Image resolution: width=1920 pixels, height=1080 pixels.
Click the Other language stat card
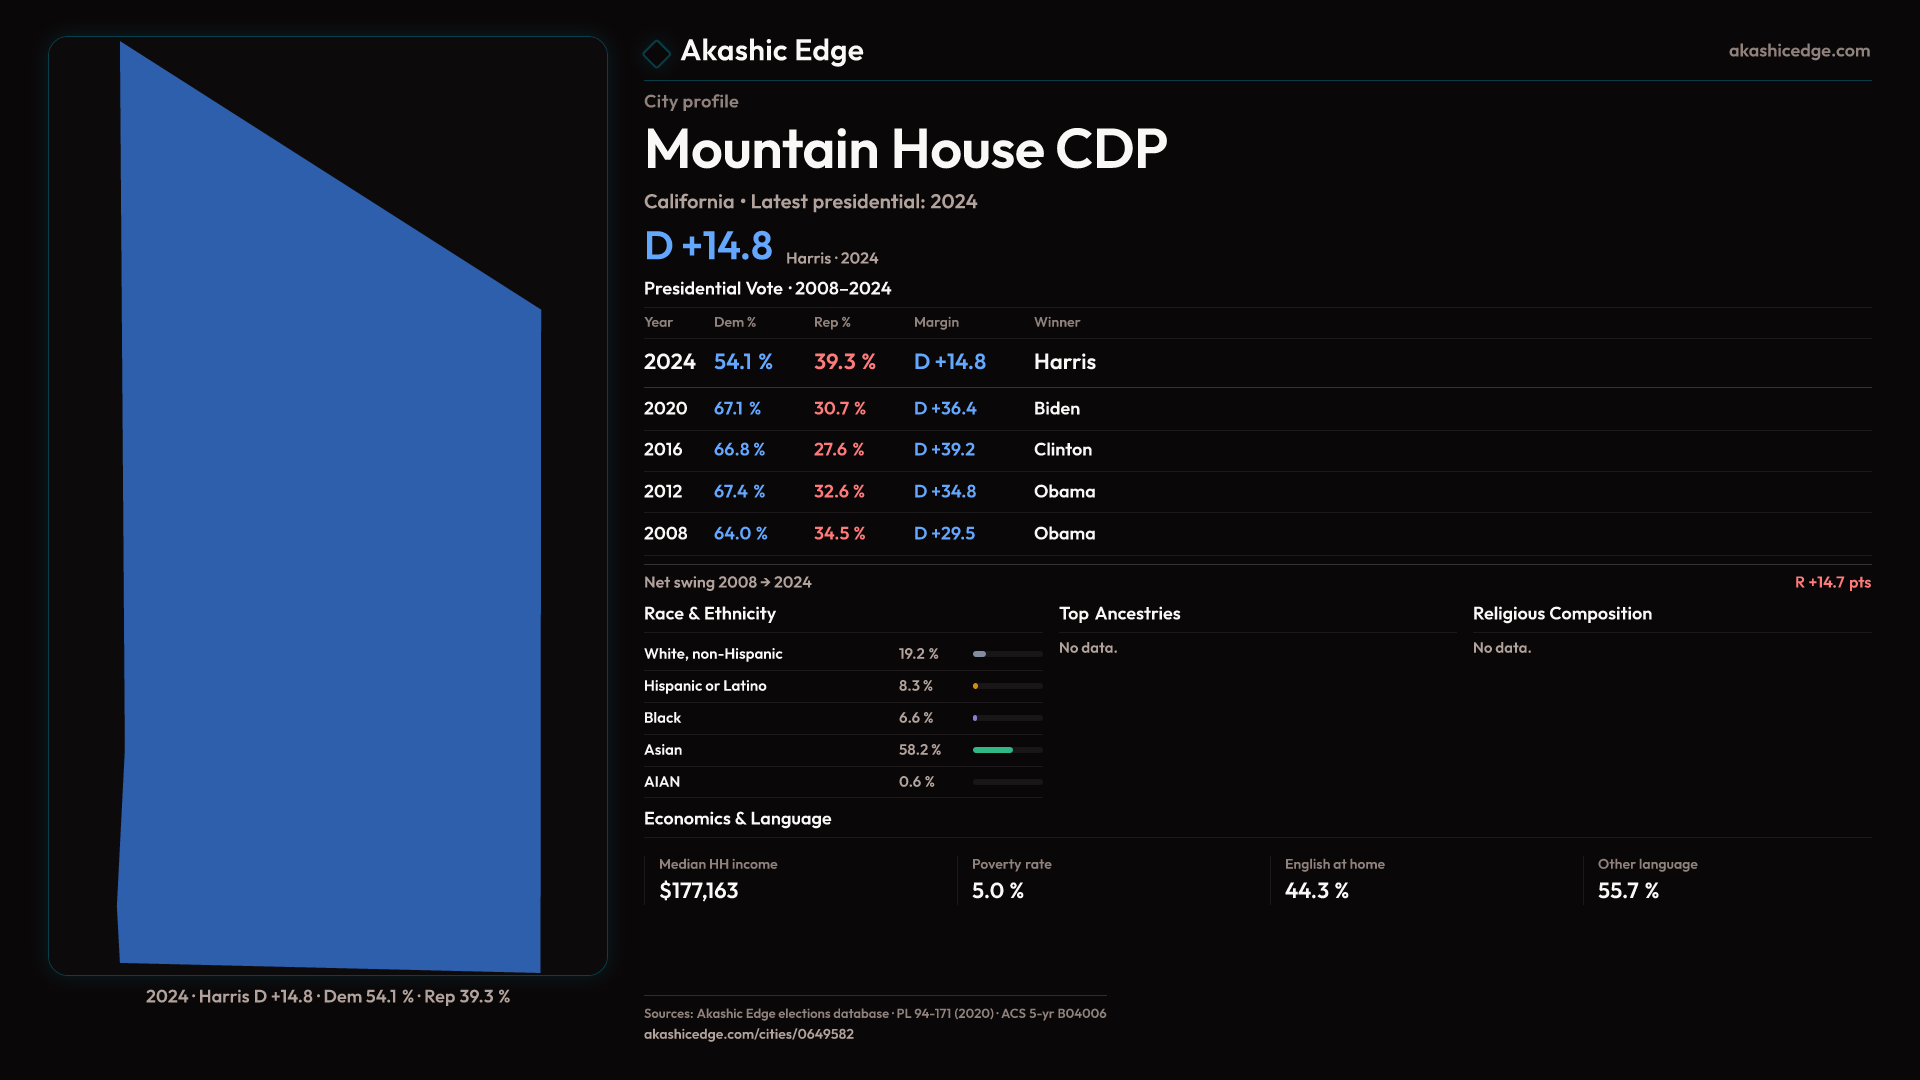(x=1647, y=879)
